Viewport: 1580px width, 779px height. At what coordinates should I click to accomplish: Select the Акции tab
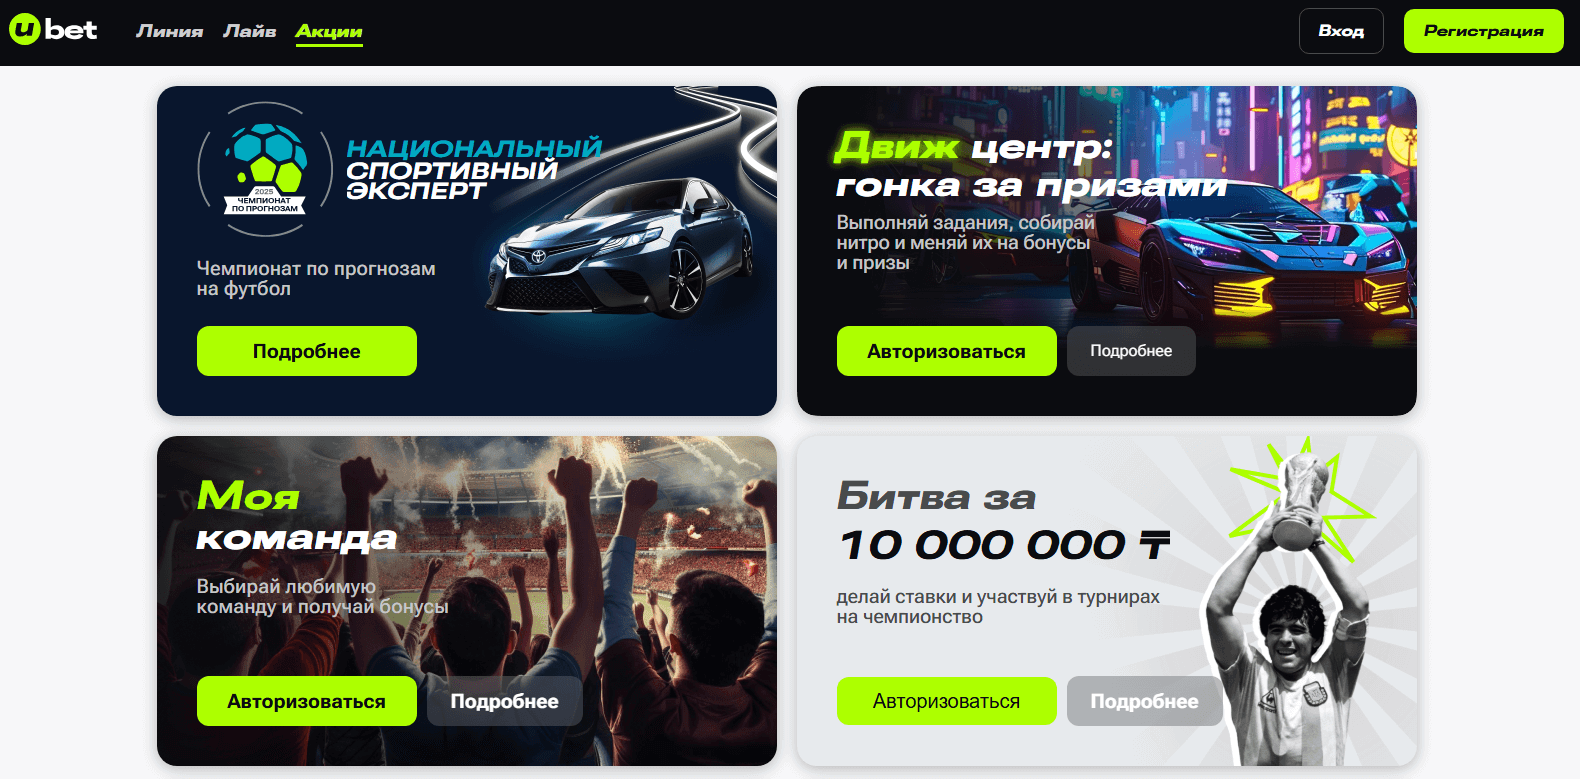point(329,32)
